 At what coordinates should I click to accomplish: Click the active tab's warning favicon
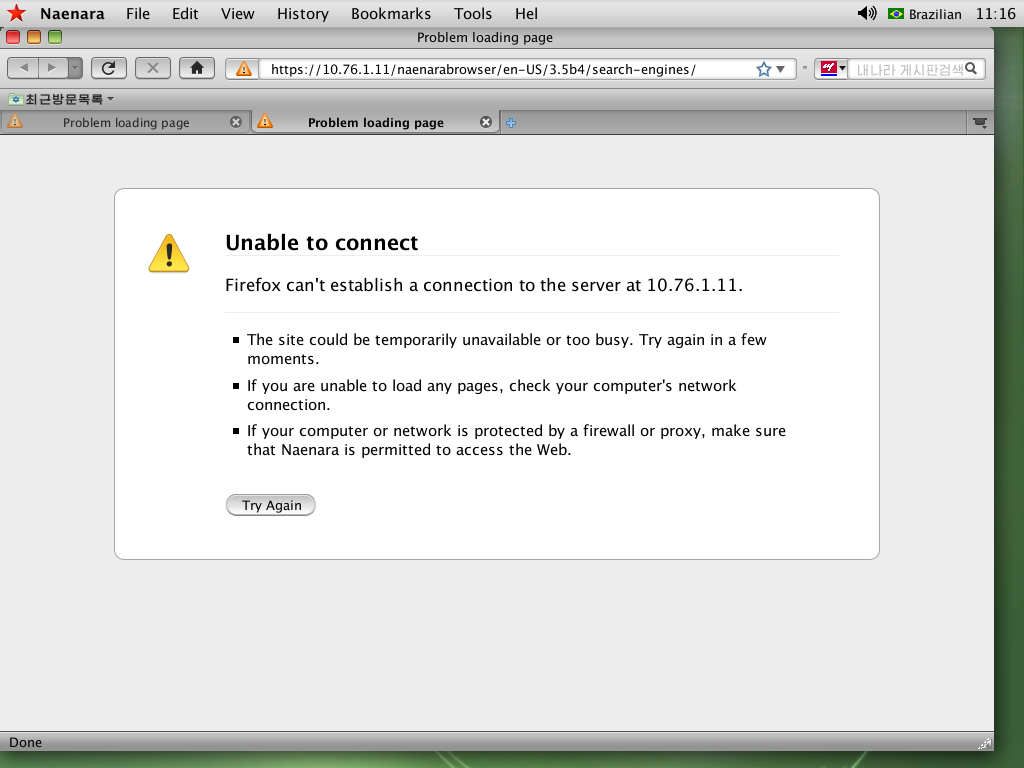(264, 121)
